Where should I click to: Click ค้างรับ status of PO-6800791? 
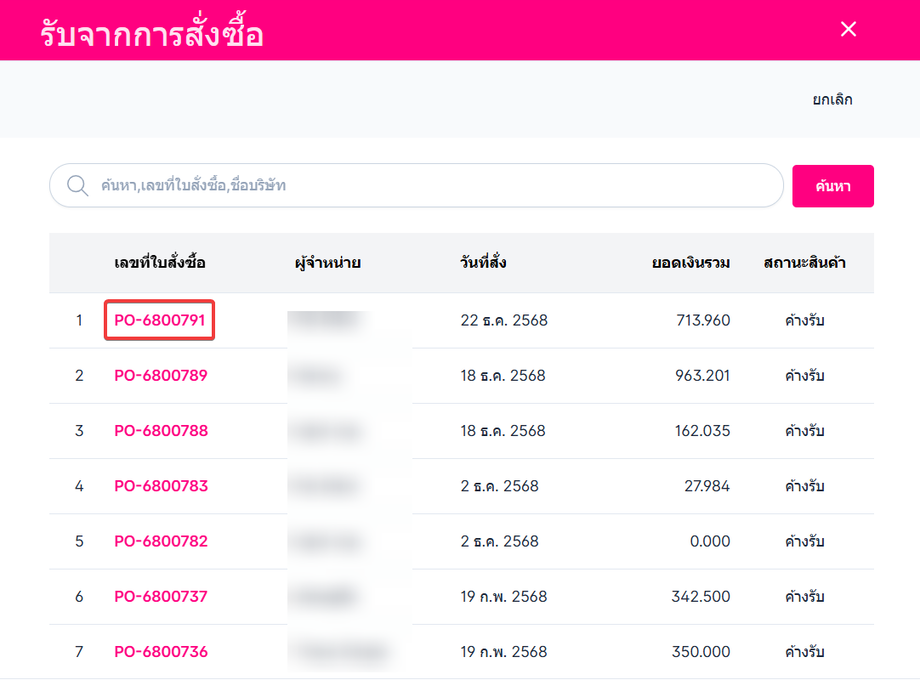click(804, 320)
